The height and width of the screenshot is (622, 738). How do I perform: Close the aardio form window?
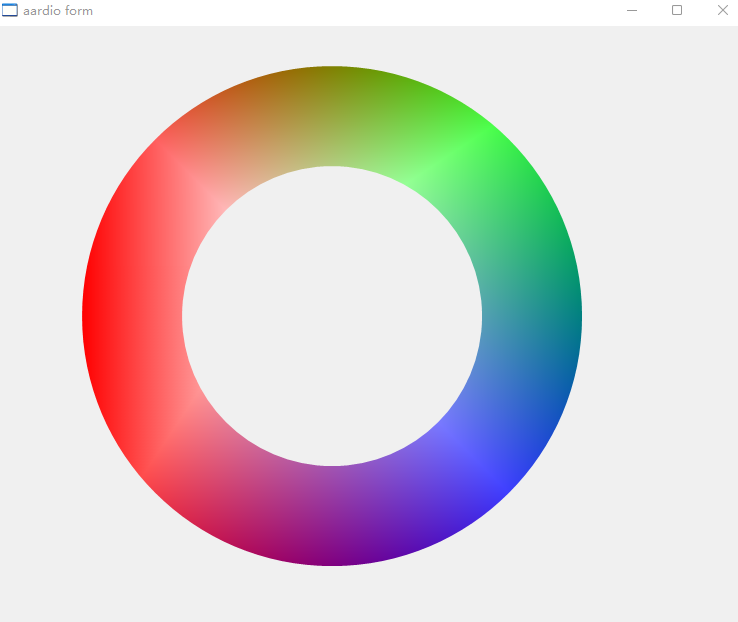[x=722, y=10]
